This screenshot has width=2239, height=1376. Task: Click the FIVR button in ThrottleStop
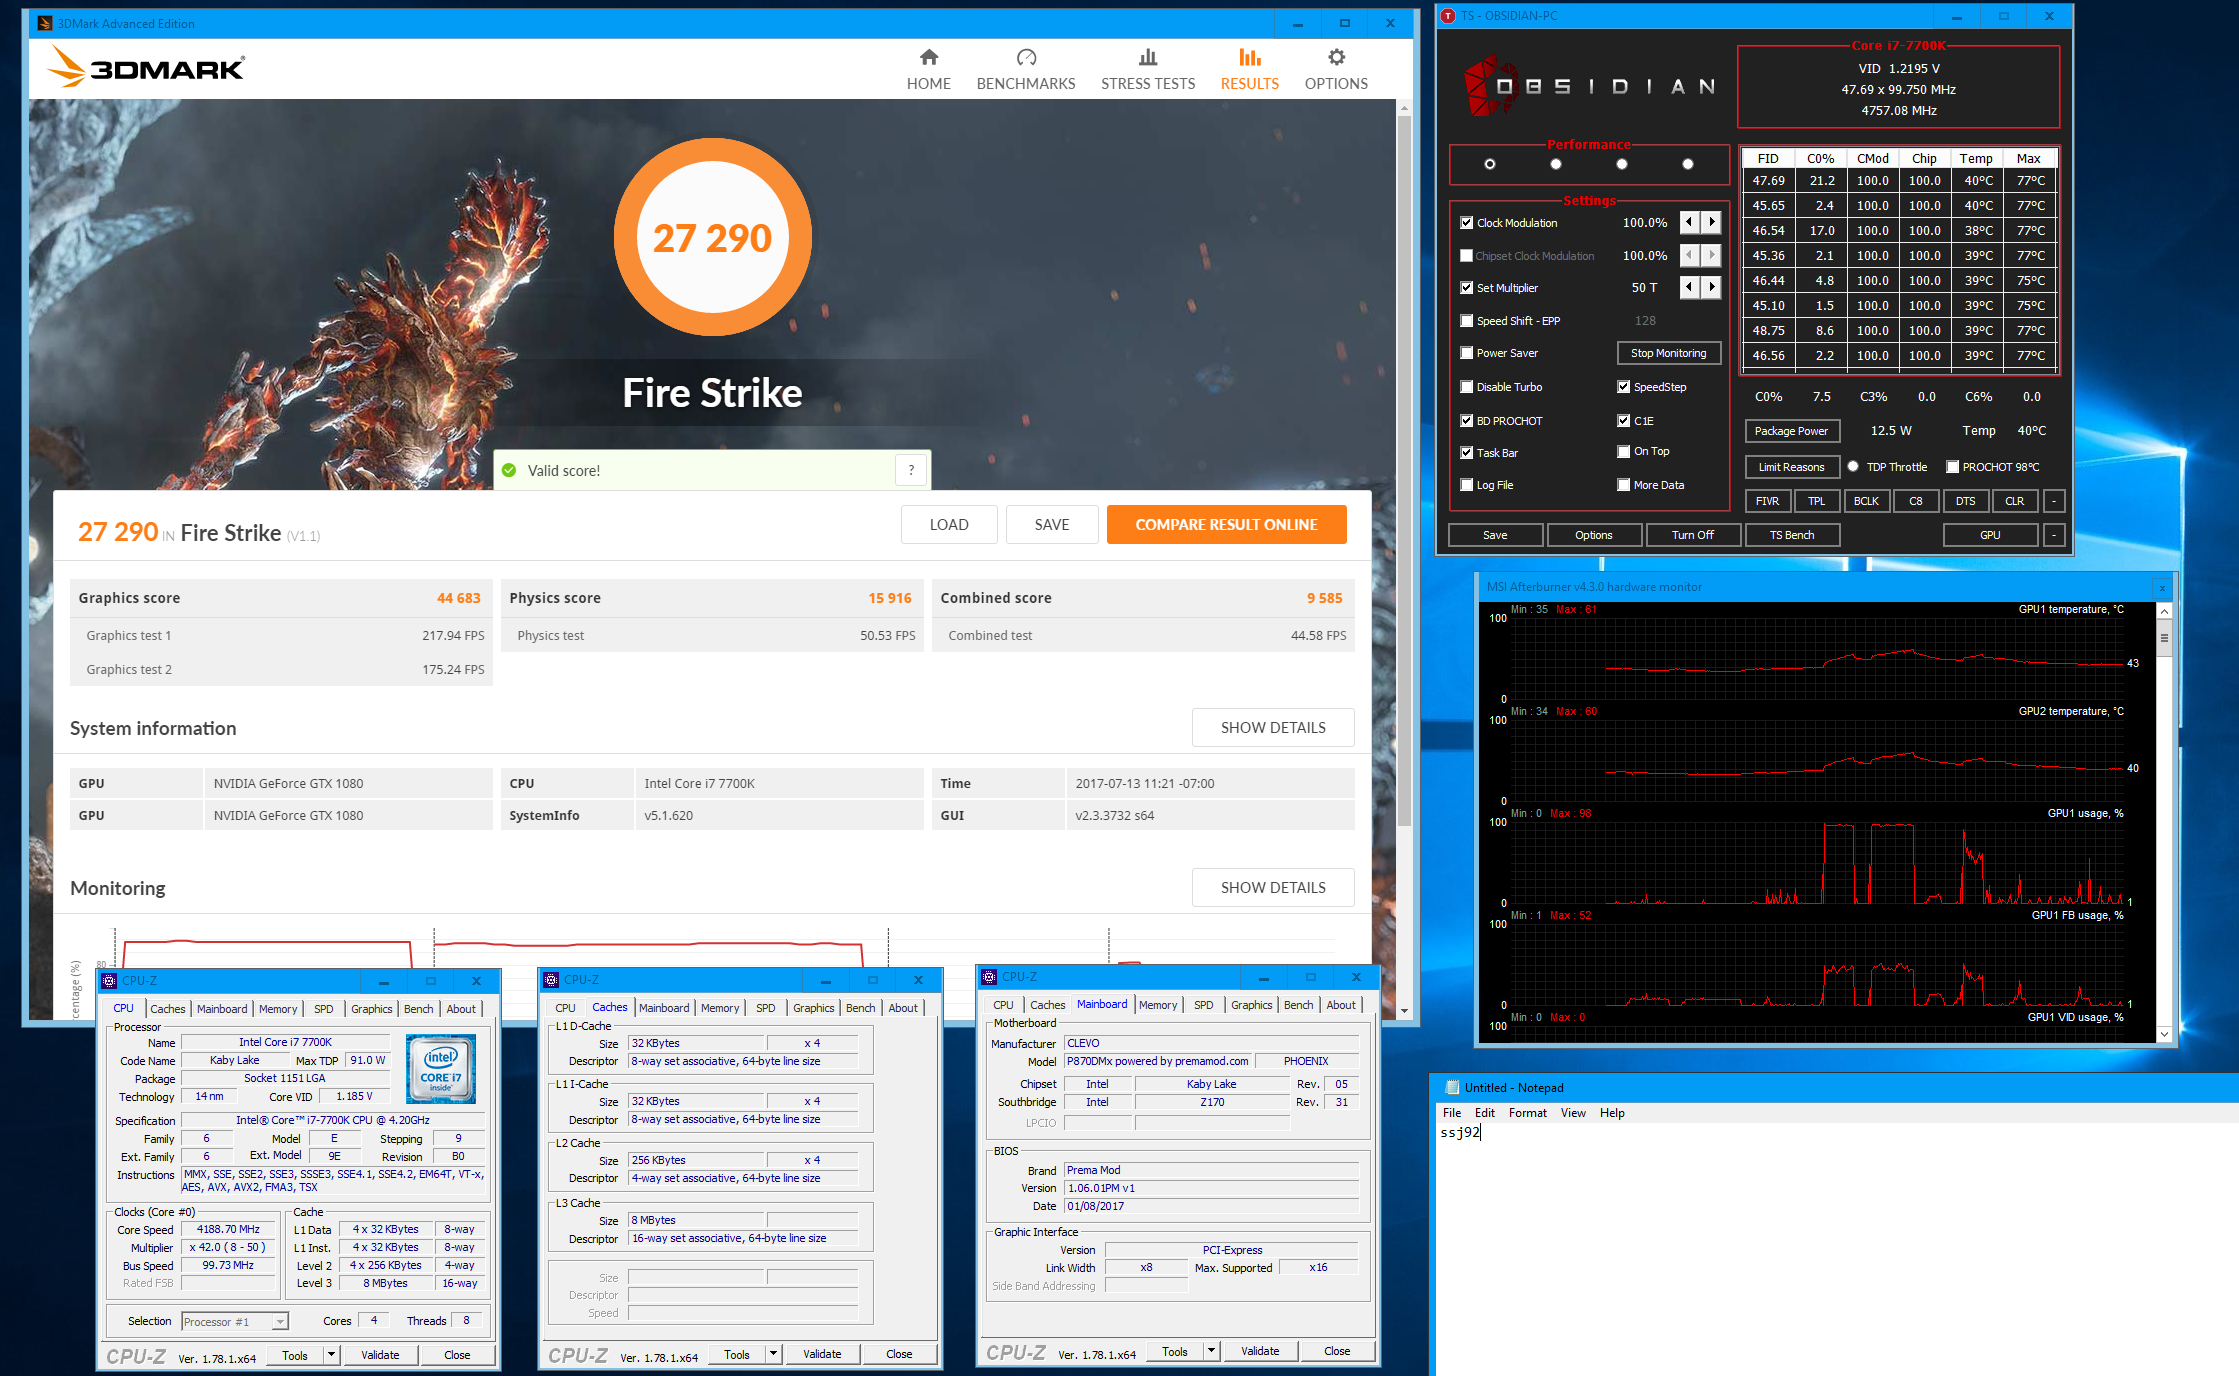1767,501
